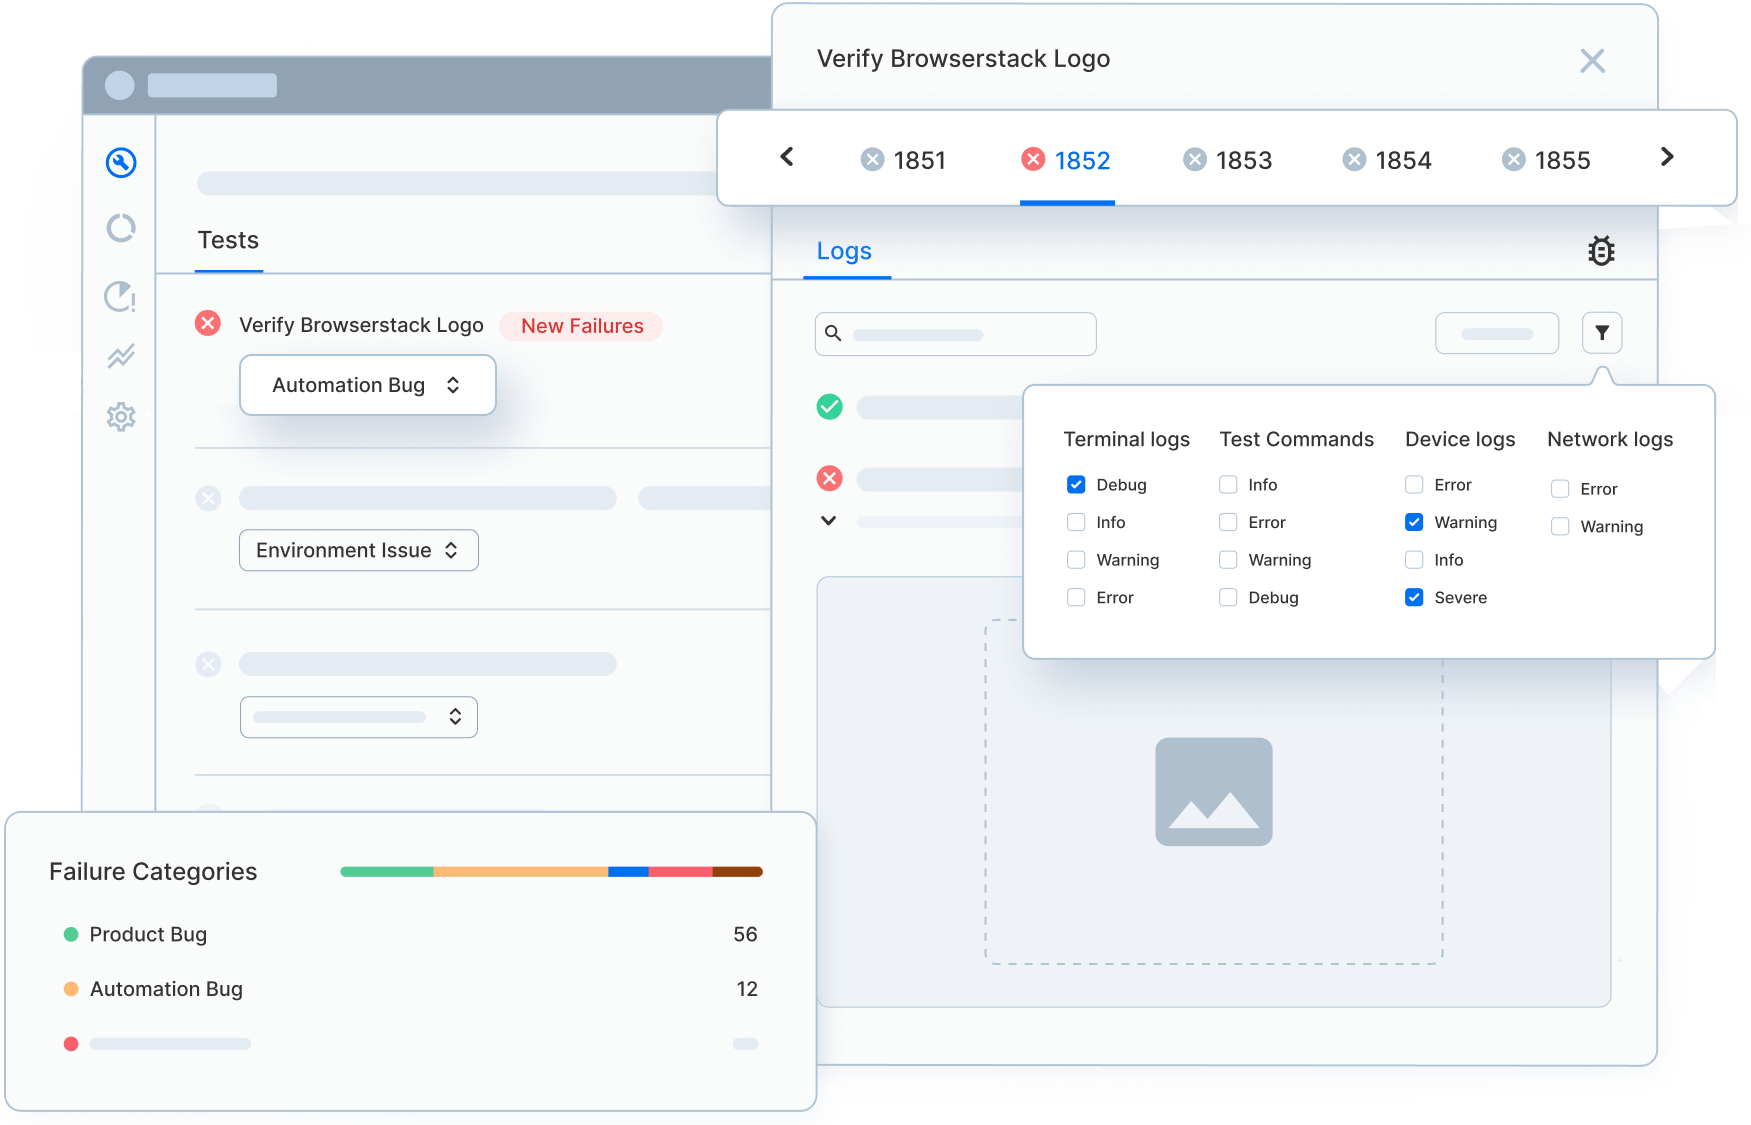Enable Error under Network logs
Viewport: 1751px width, 1125px height.
(1560, 489)
